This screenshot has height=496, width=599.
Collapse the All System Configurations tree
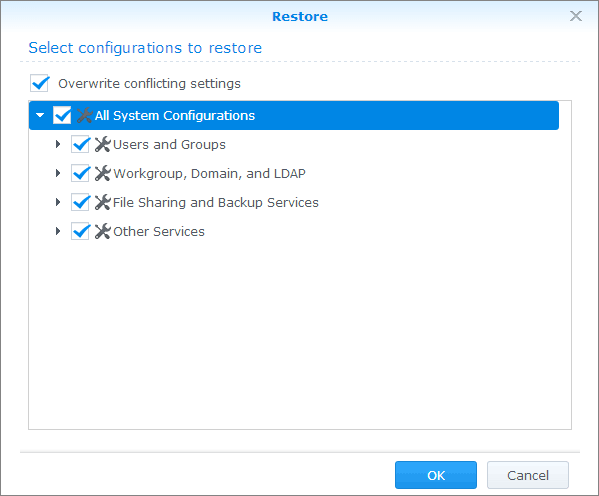click(x=40, y=115)
